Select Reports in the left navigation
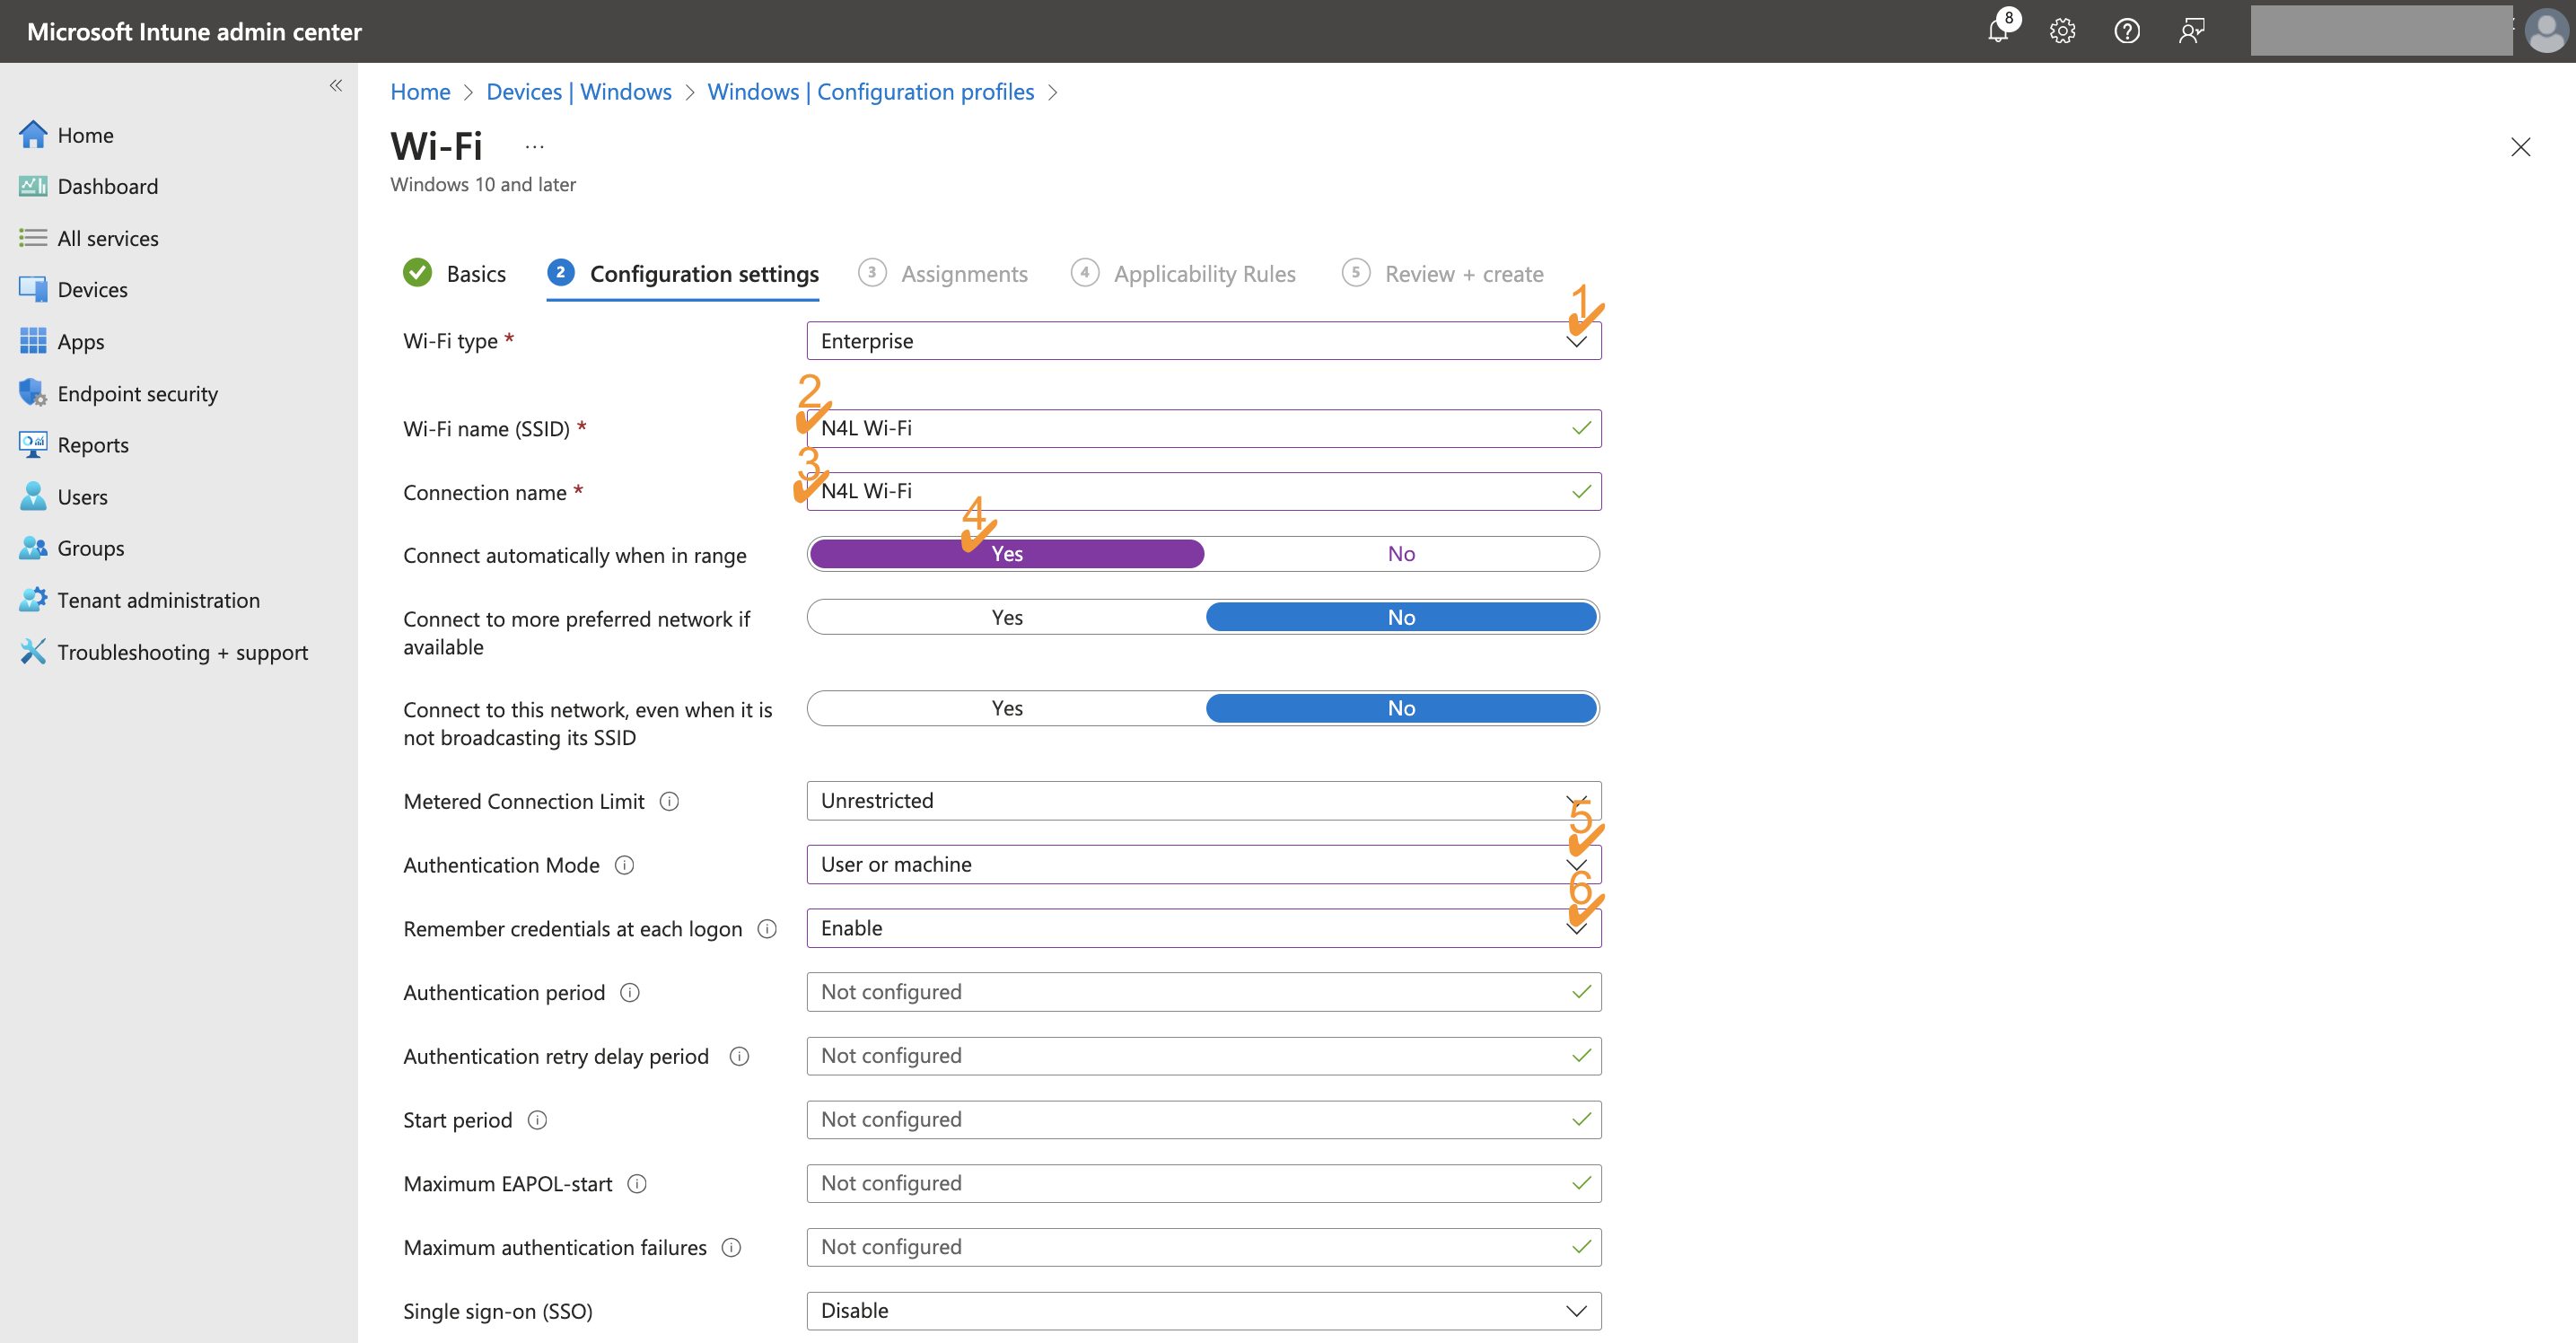 click(x=93, y=444)
